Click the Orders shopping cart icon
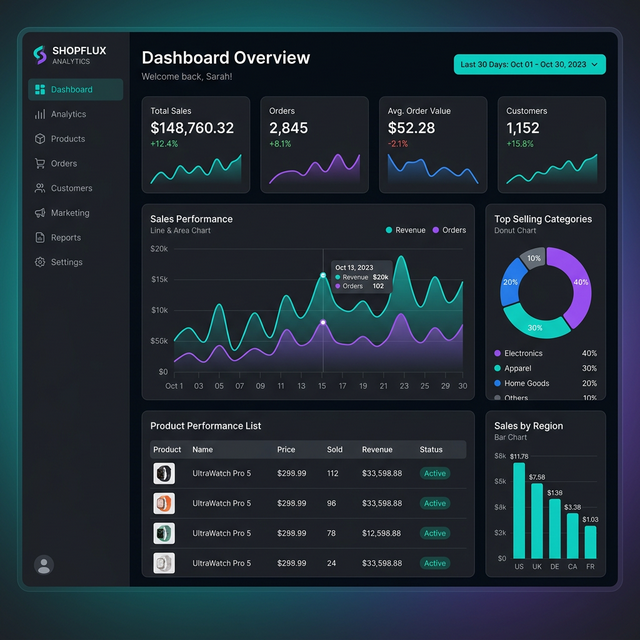 point(40,164)
